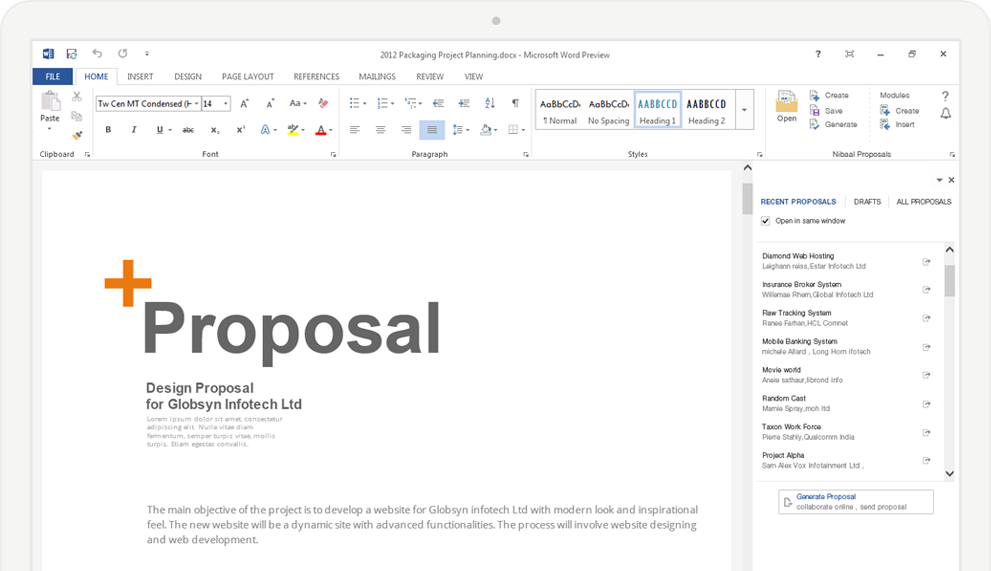Click the Clear Formatting eraser icon
991x571 pixels.
tap(323, 103)
